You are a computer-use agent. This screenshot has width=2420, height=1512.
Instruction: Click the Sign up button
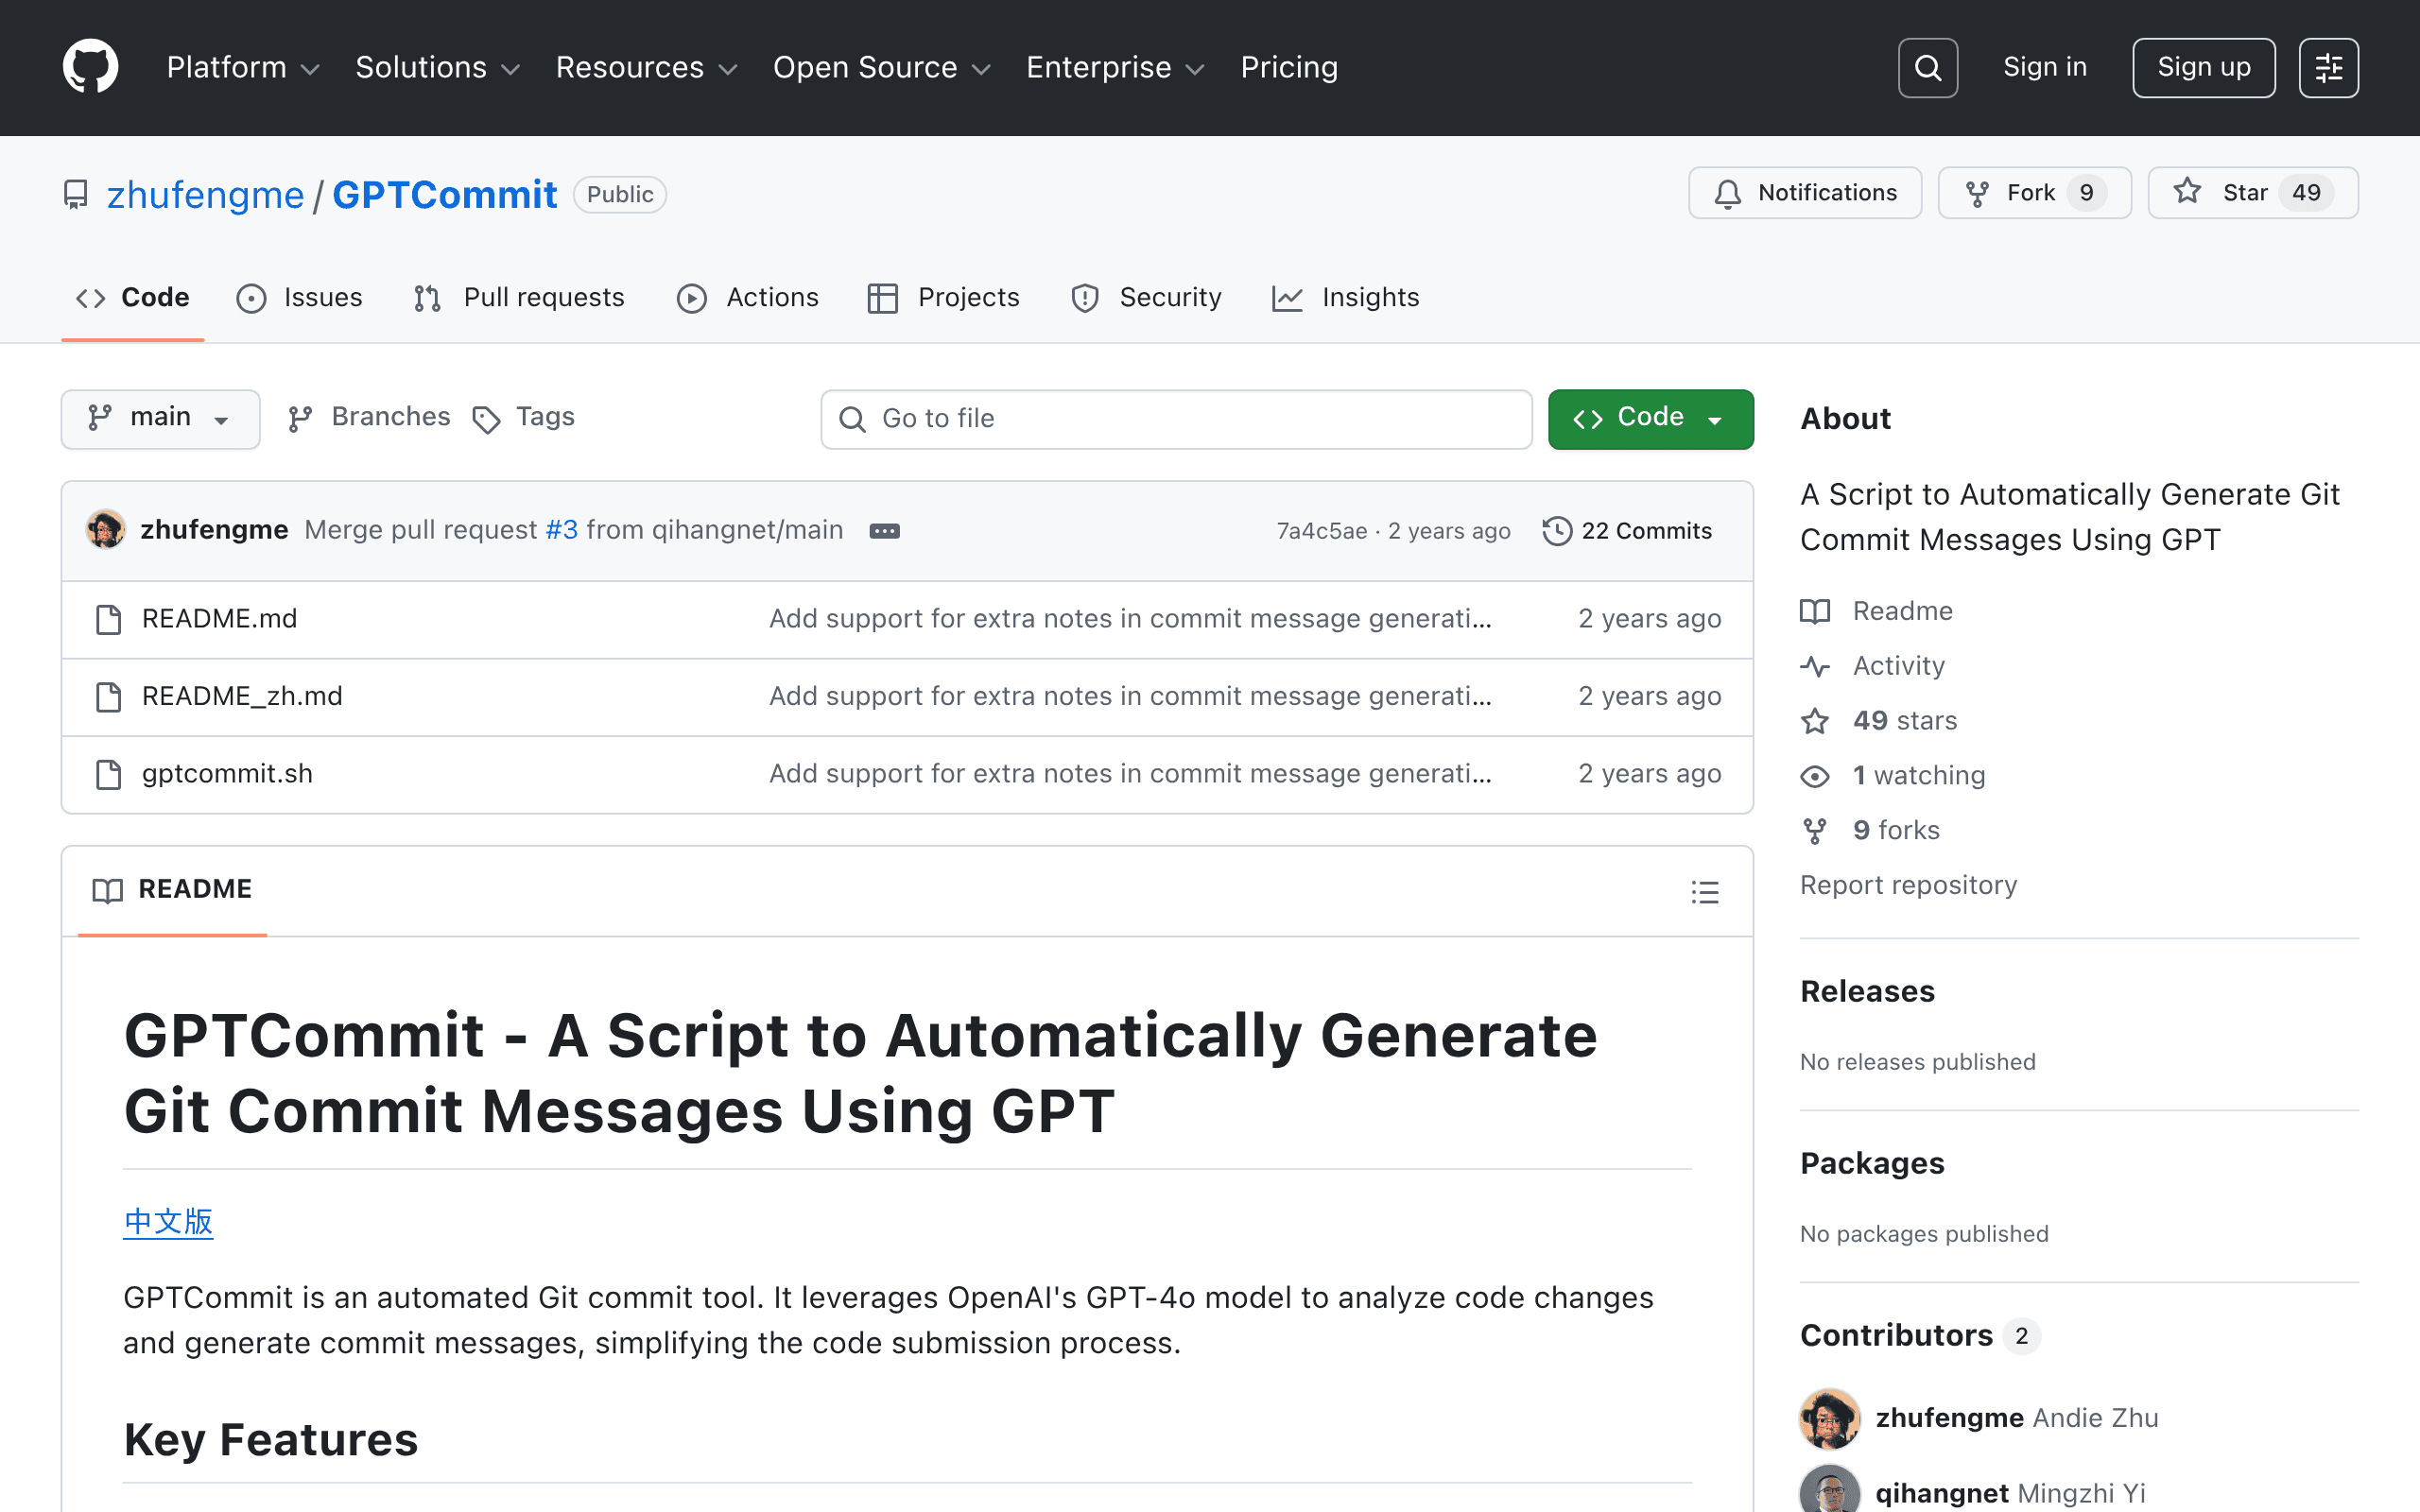(2203, 68)
